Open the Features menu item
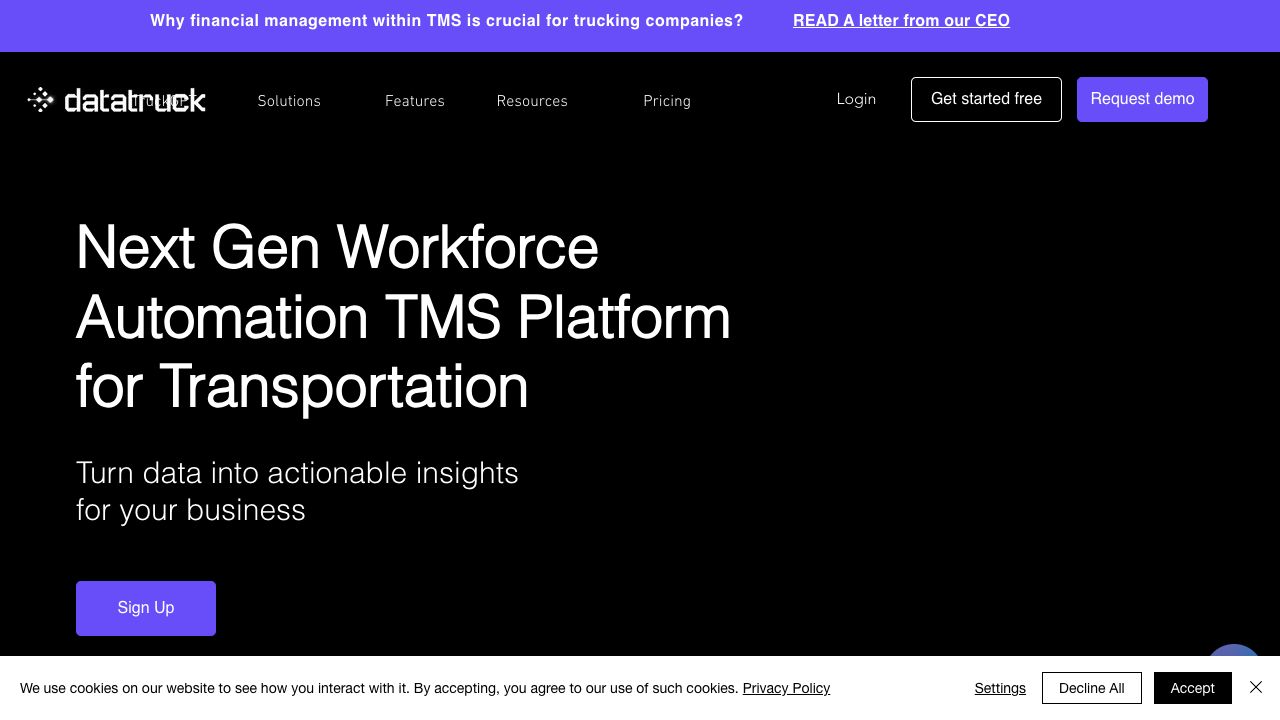 (x=415, y=101)
